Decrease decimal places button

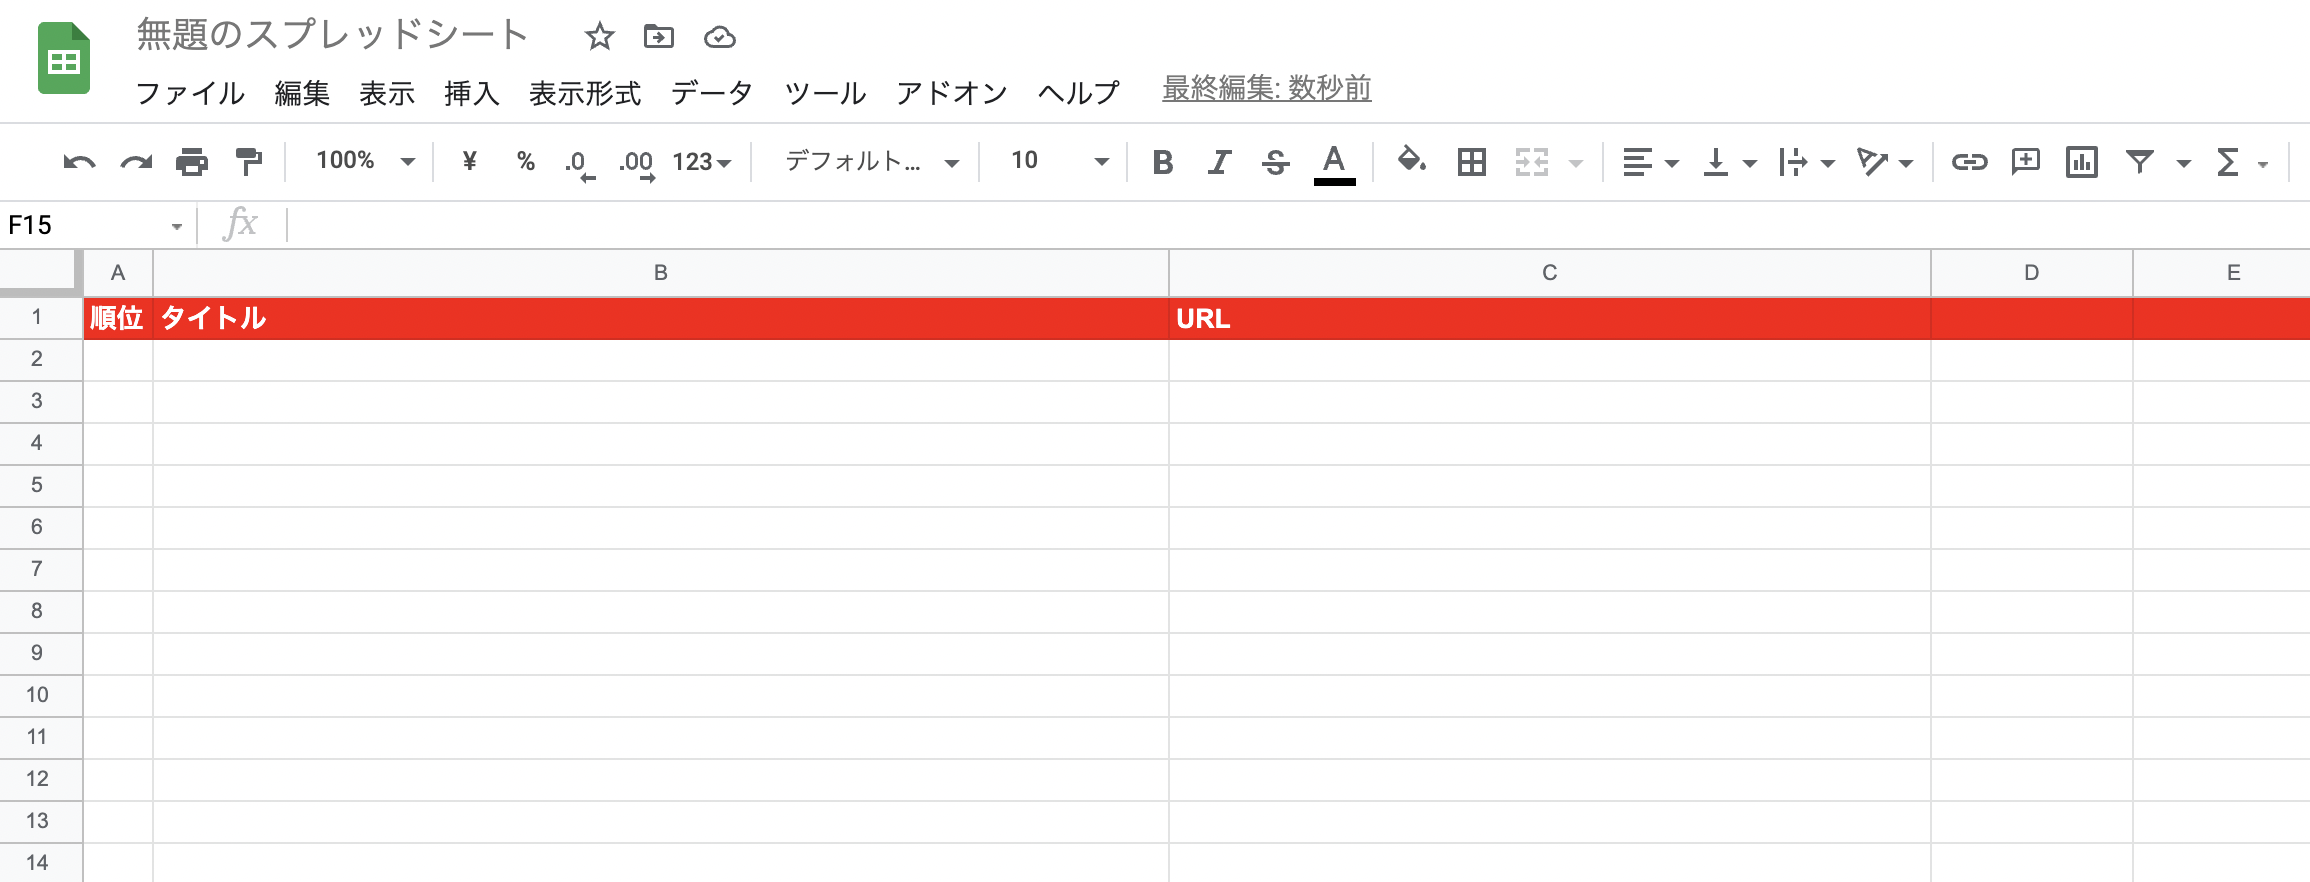tap(579, 163)
